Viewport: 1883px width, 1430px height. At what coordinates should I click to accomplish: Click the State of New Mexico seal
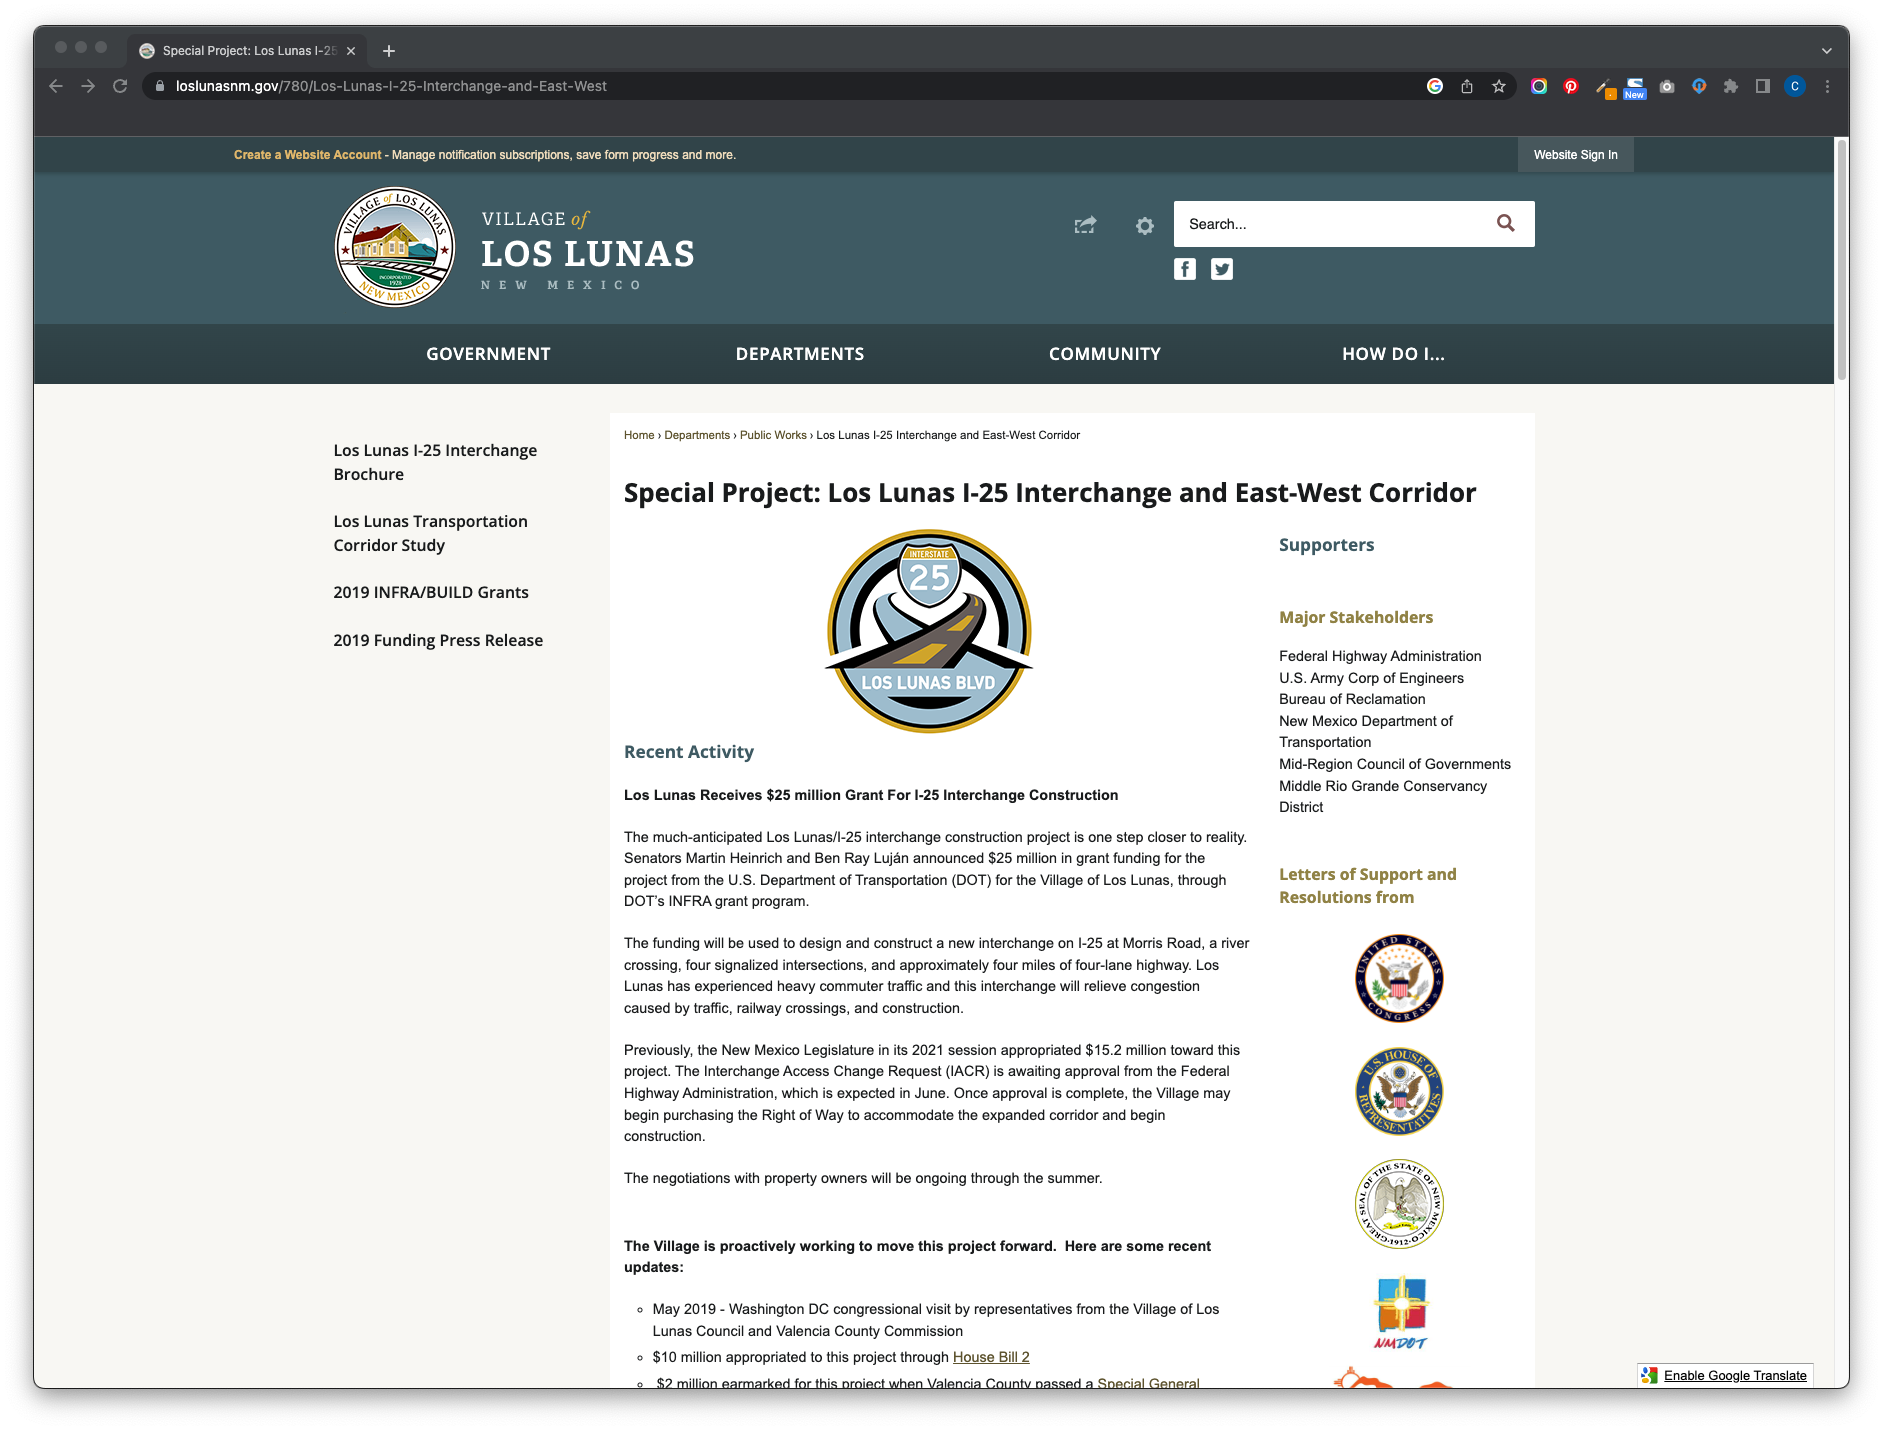click(x=1399, y=1204)
